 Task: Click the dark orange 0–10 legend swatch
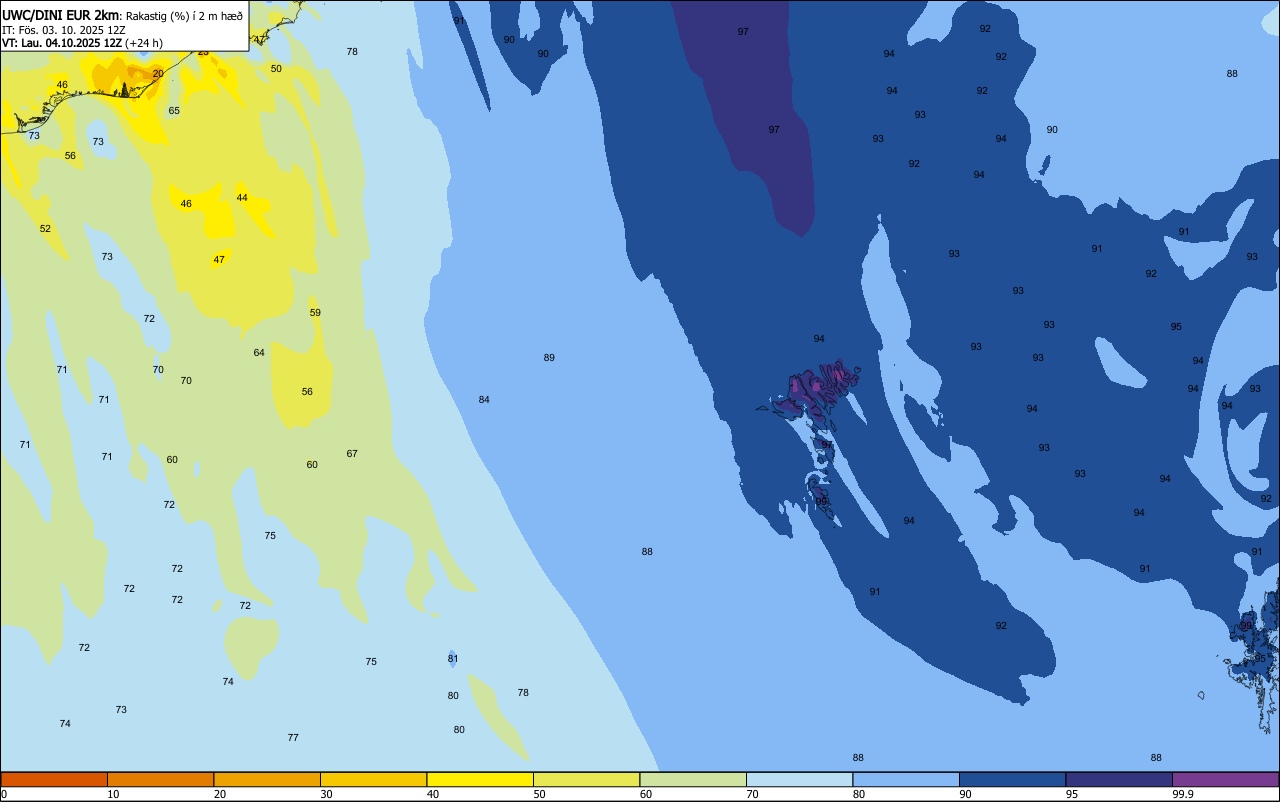coord(54,780)
